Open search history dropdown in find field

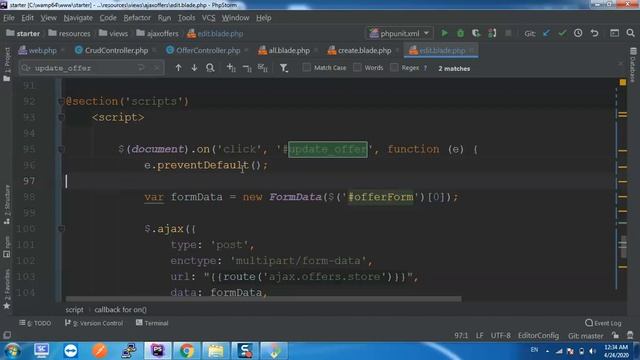(26, 68)
